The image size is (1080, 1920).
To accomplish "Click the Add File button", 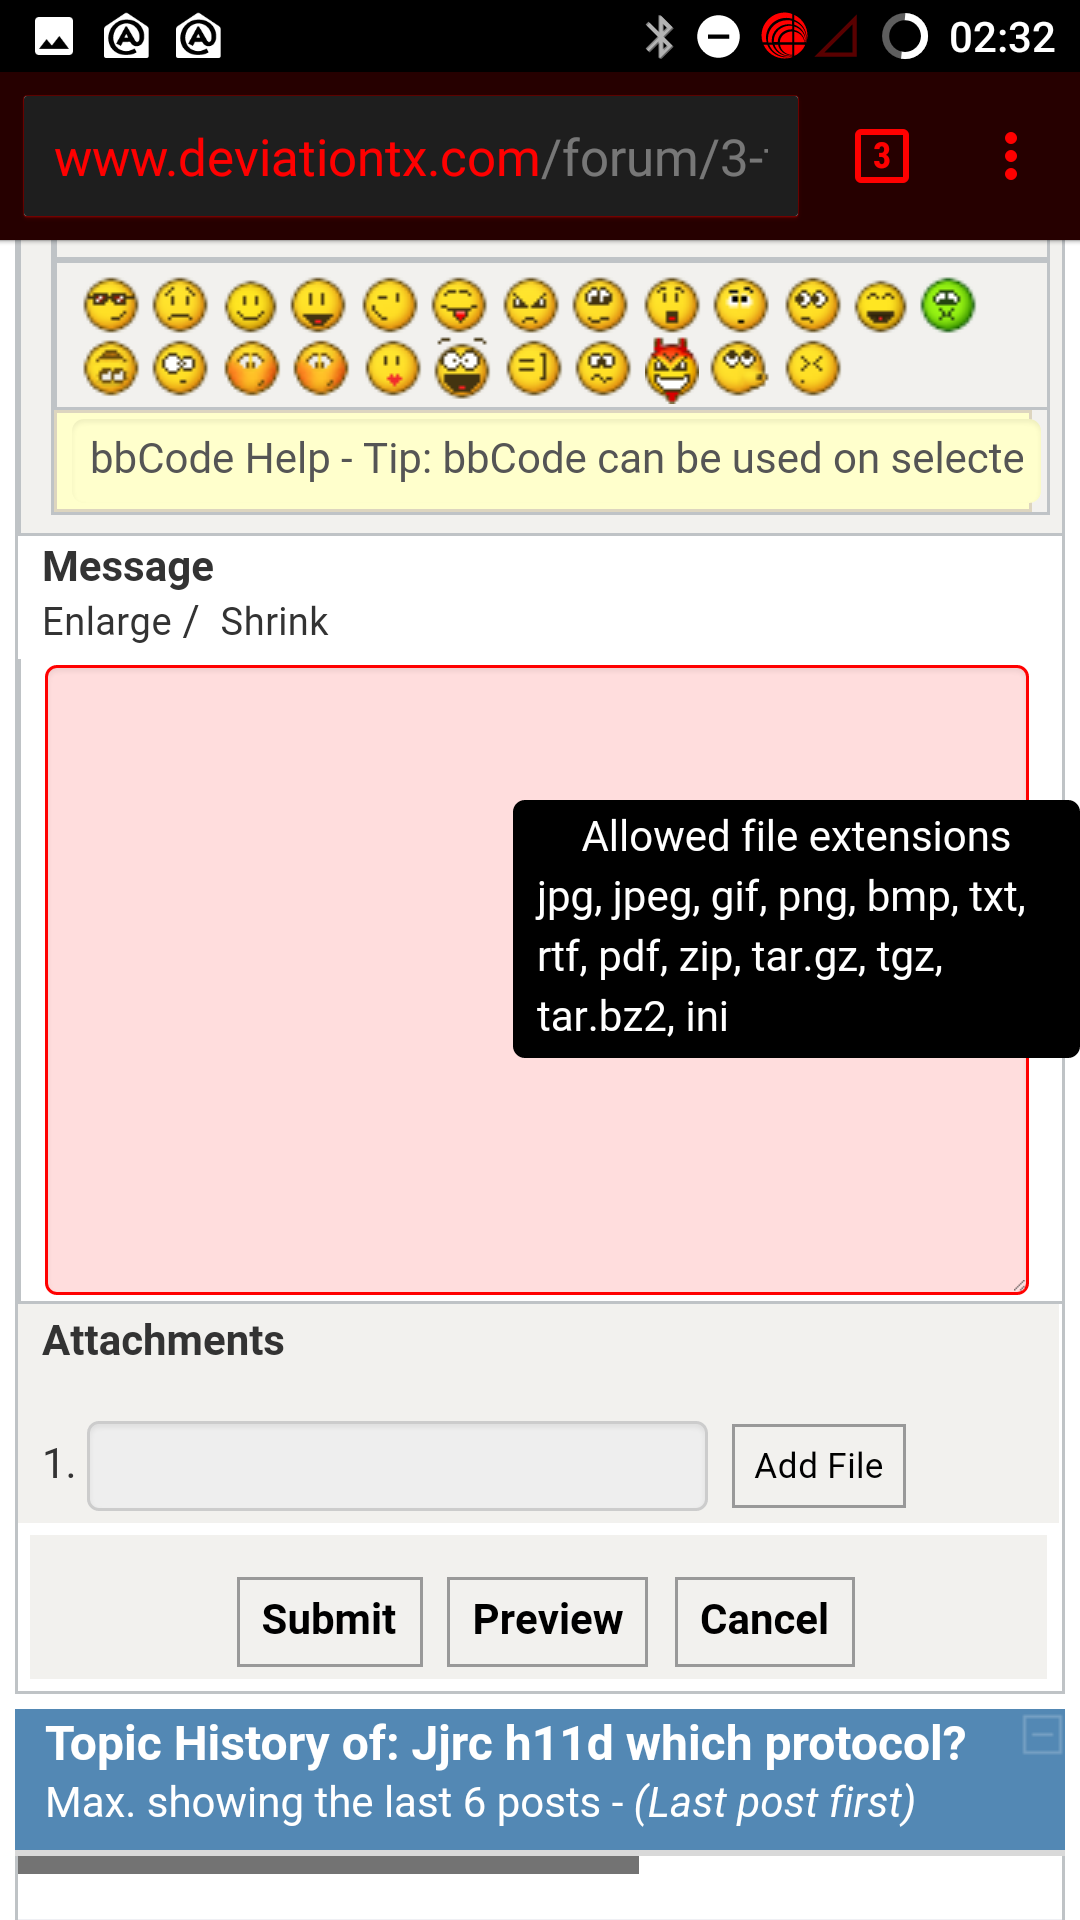I will tap(819, 1466).
